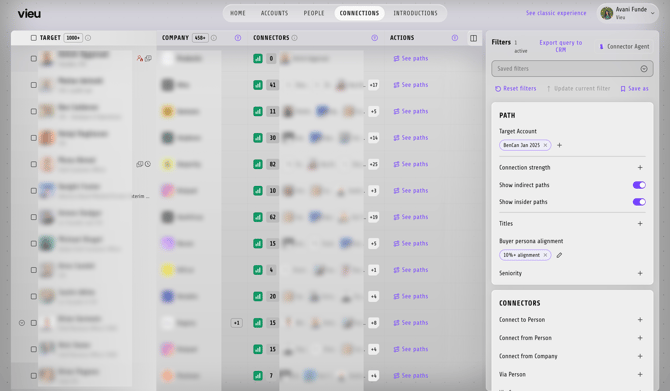Image resolution: width=670 pixels, height=391 pixels.
Task: Toggle Show indirect paths switch
Action: pyautogui.click(x=639, y=185)
